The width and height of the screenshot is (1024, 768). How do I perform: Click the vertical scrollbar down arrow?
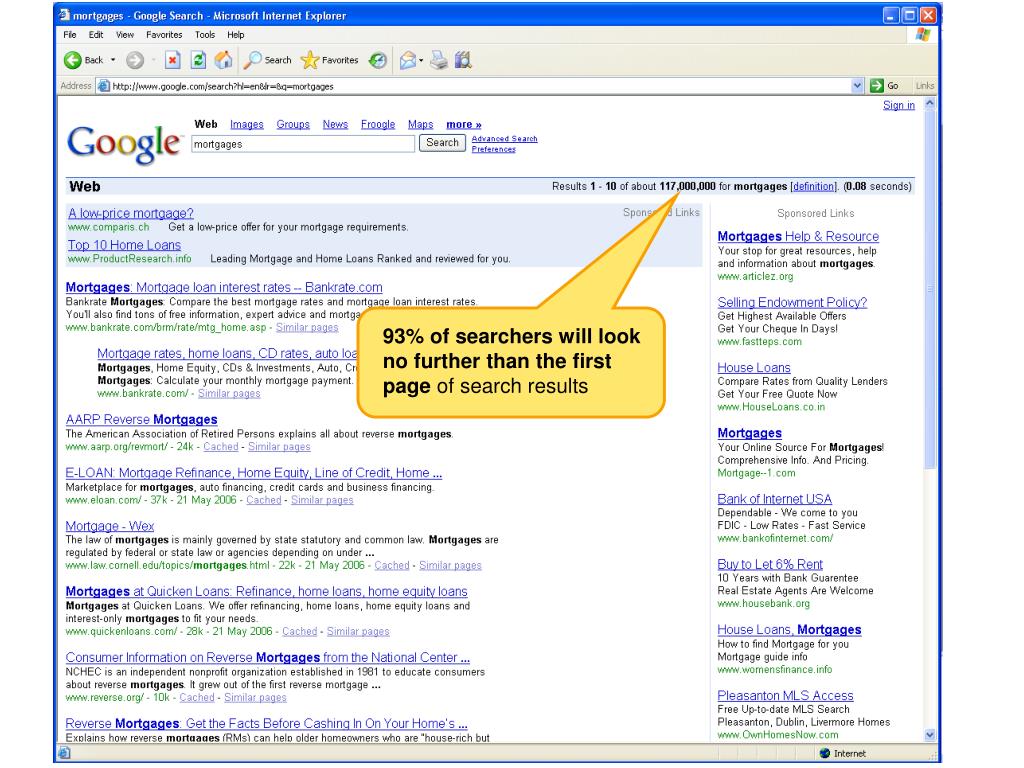tap(930, 735)
